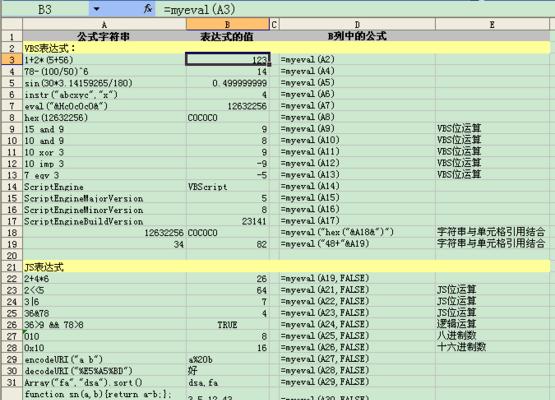The height and width of the screenshot is (400, 555).
Task: Click the Name Box showing B3
Action: (x=45, y=9)
